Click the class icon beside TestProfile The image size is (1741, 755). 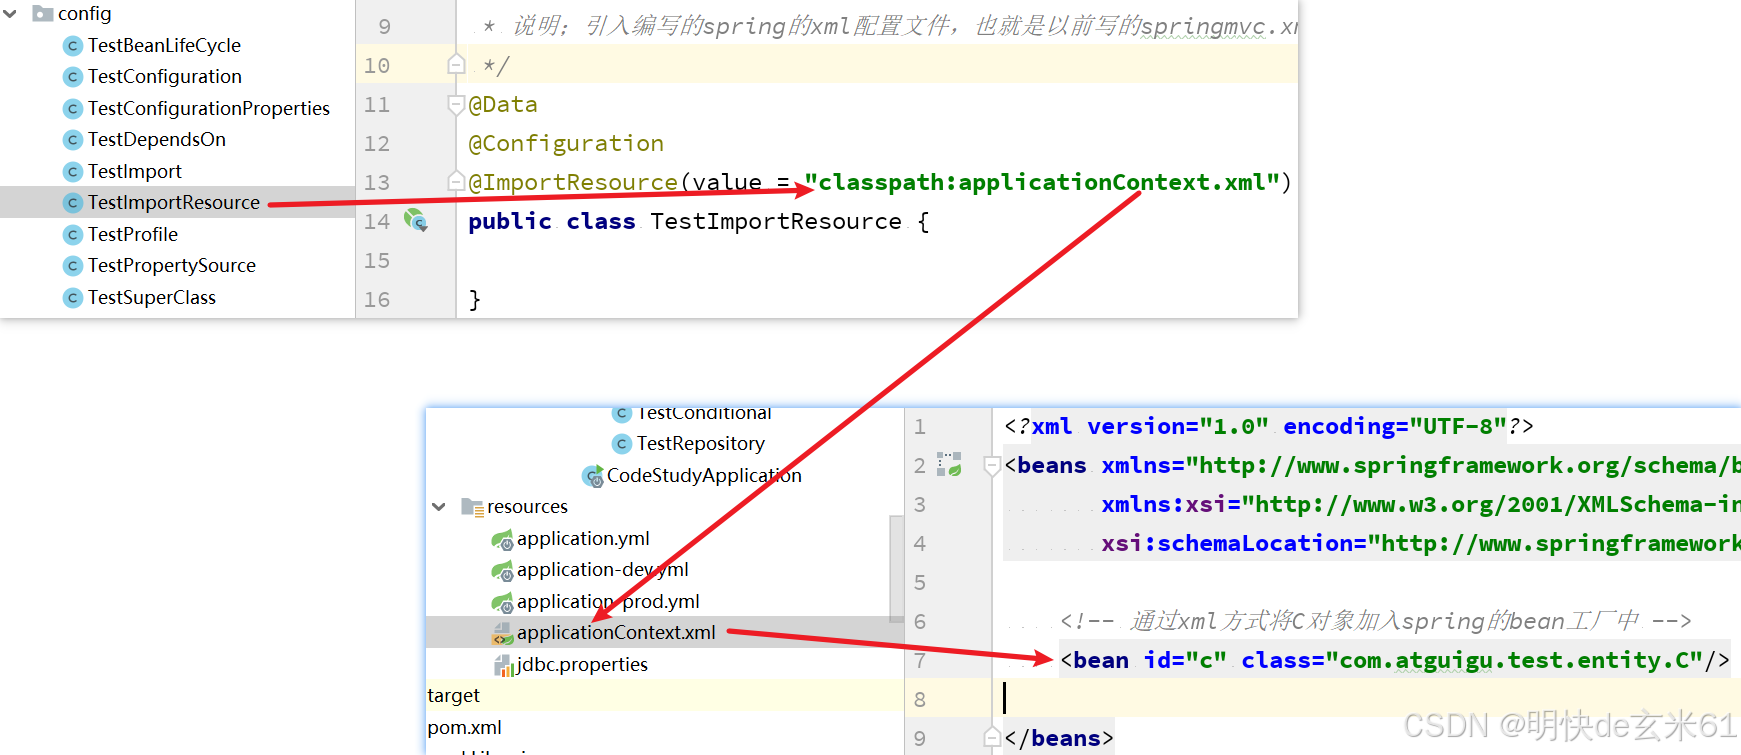point(72,235)
